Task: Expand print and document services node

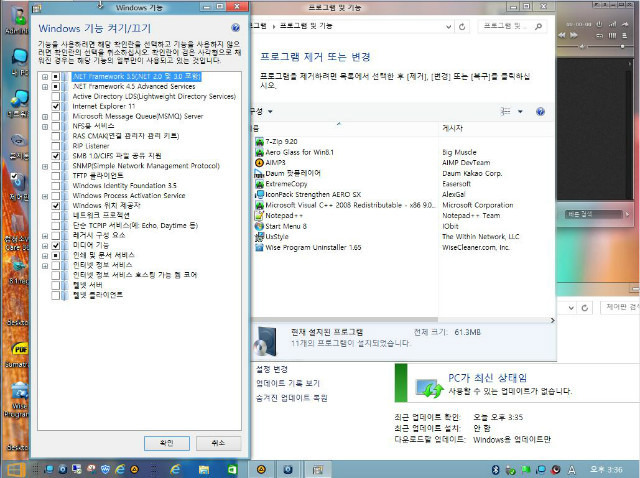Action: (x=45, y=256)
